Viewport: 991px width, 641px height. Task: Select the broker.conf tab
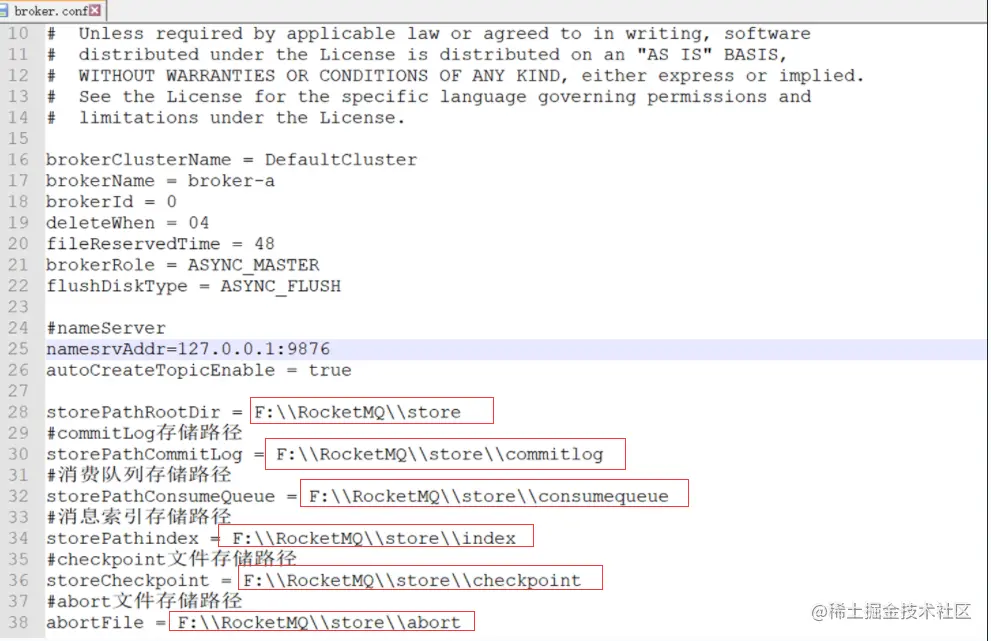(52, 10)
